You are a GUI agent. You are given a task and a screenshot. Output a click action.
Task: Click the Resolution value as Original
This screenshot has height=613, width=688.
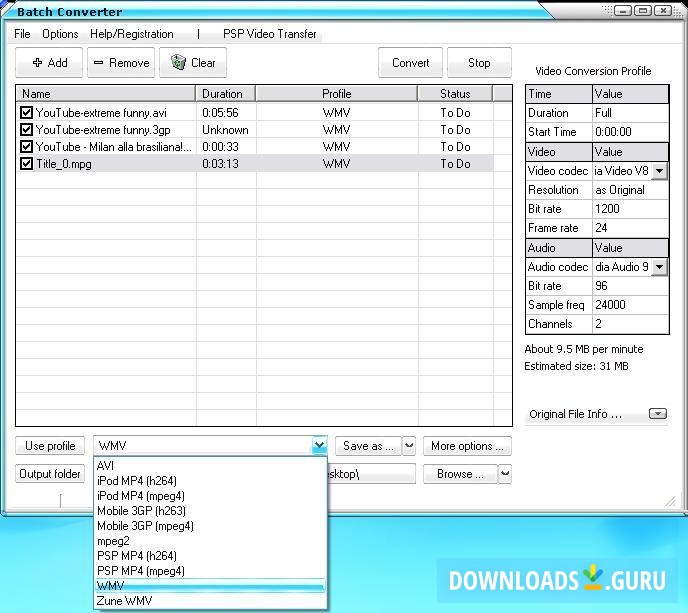[x=630, y=190]
